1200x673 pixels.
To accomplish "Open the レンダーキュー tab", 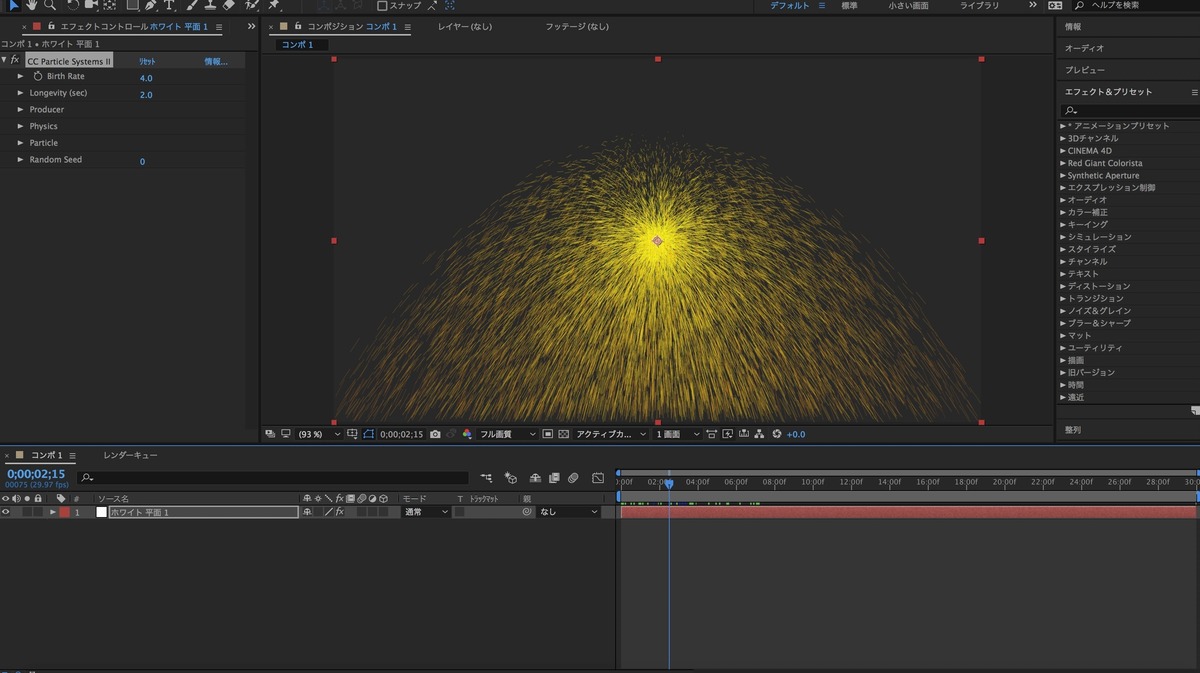I will [x=130, y=455].
